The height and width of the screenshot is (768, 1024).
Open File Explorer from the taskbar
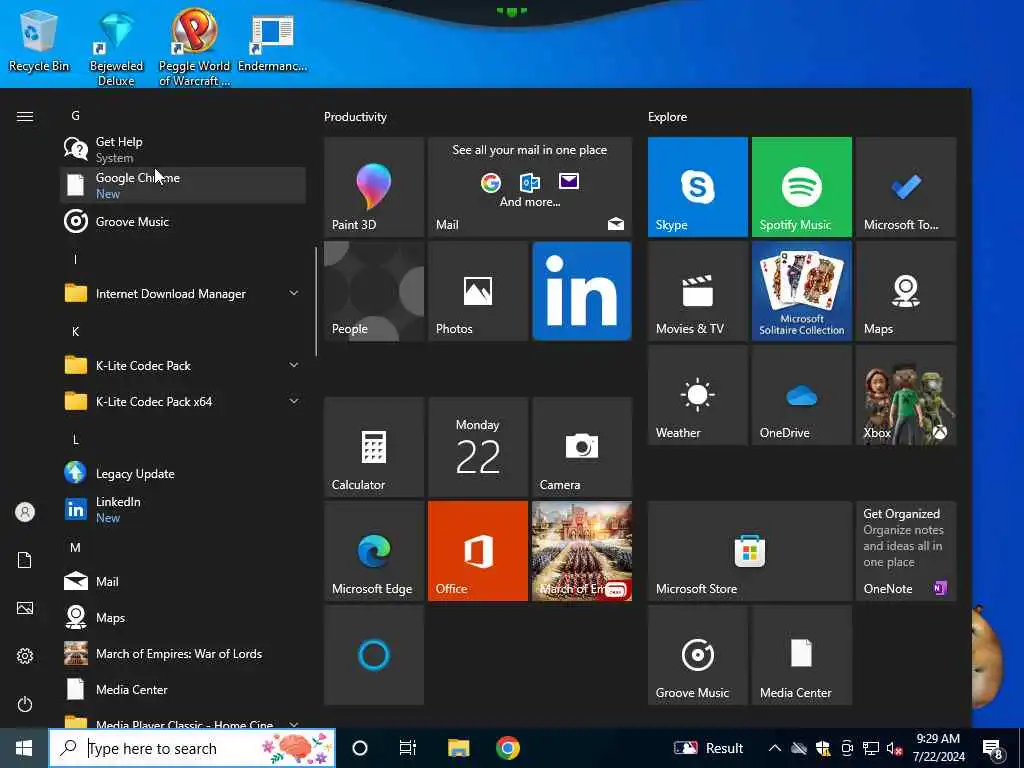coord(458,748)
